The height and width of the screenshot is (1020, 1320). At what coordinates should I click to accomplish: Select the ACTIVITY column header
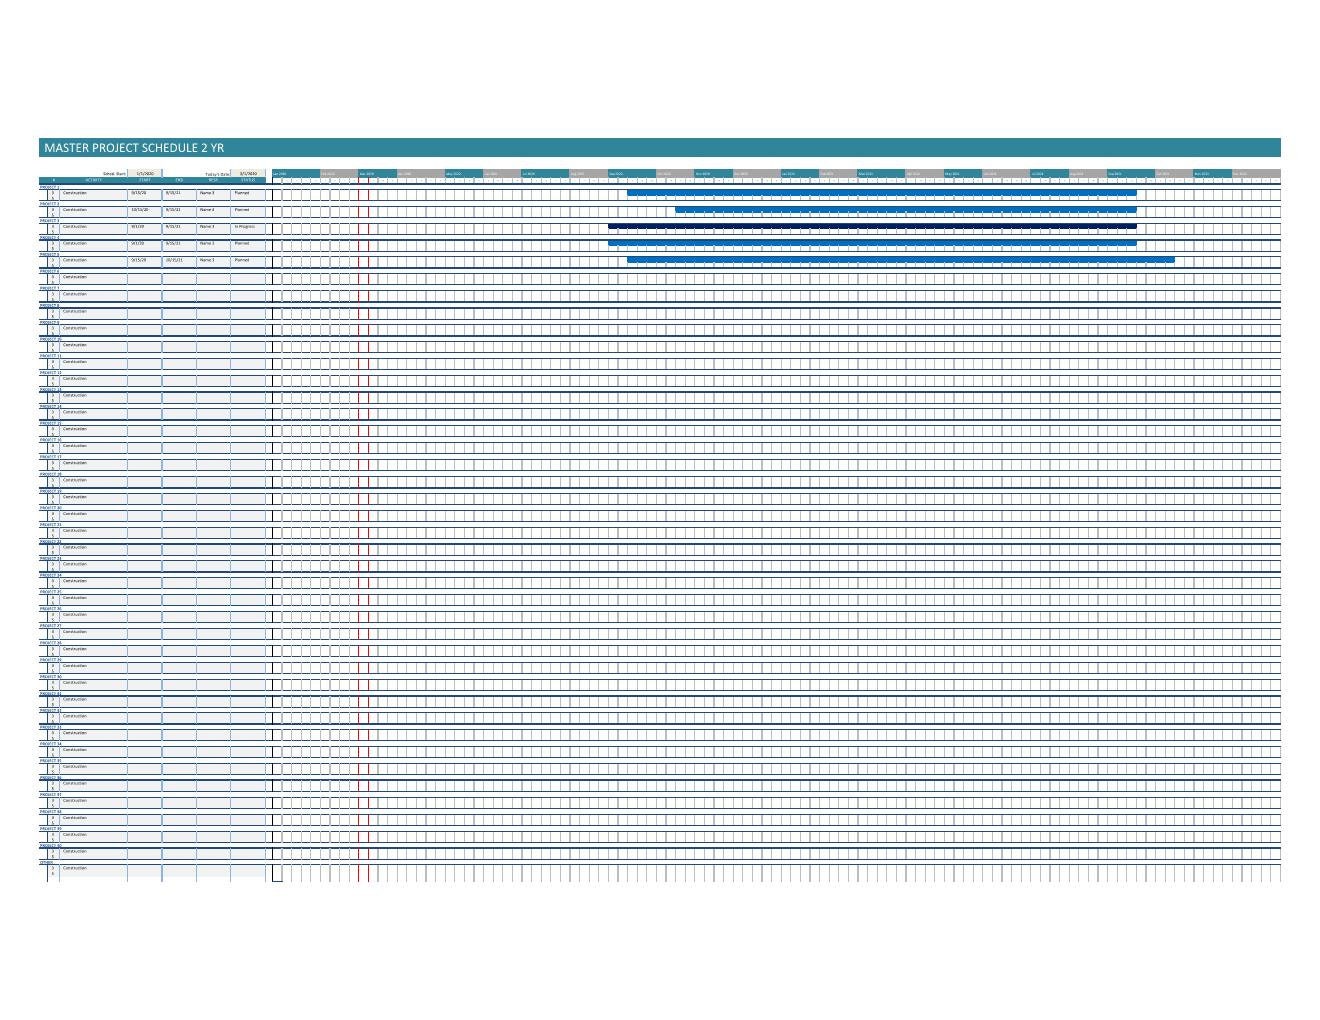click(95, 180)
